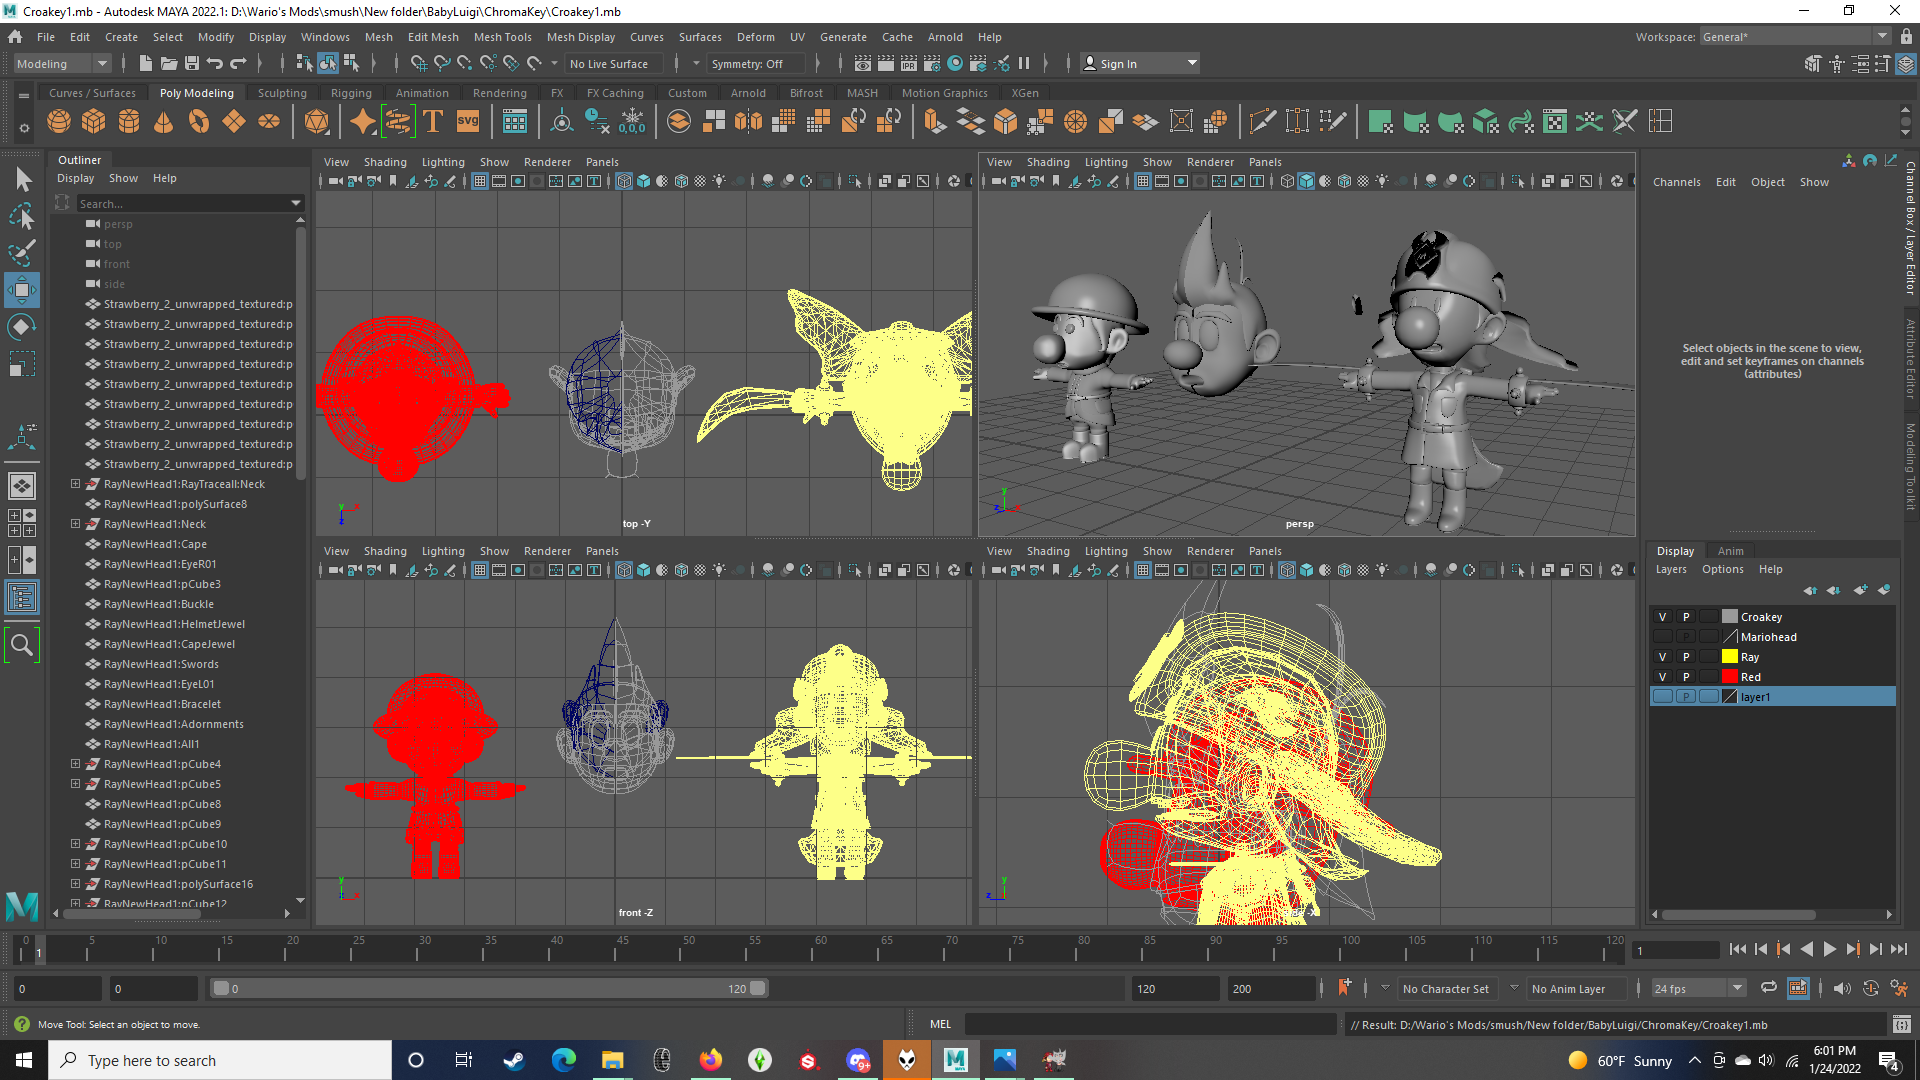The image size is (1920, 1080).
Task: Open the 24 fps frame rate dropdown
Action: 1698,989
